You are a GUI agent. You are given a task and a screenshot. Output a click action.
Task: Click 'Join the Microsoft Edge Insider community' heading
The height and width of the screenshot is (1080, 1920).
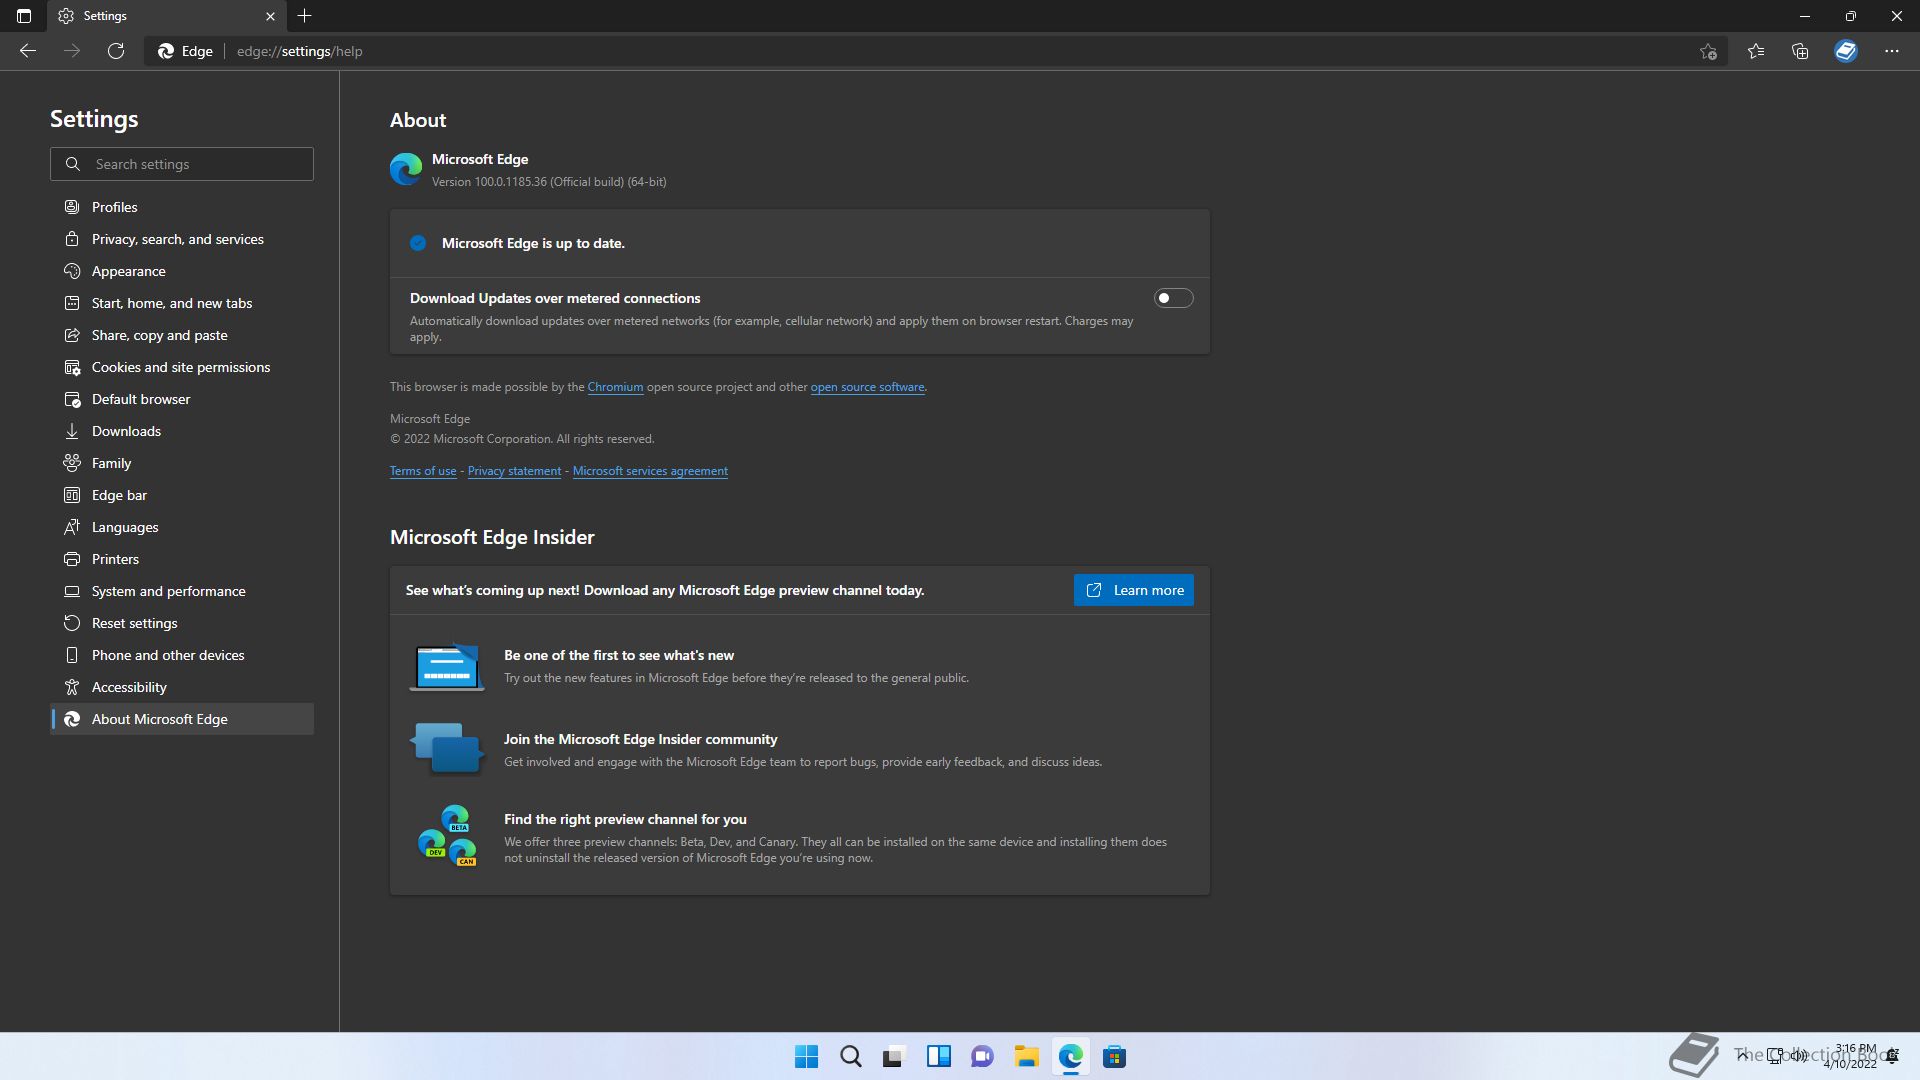tap(640, 739)
